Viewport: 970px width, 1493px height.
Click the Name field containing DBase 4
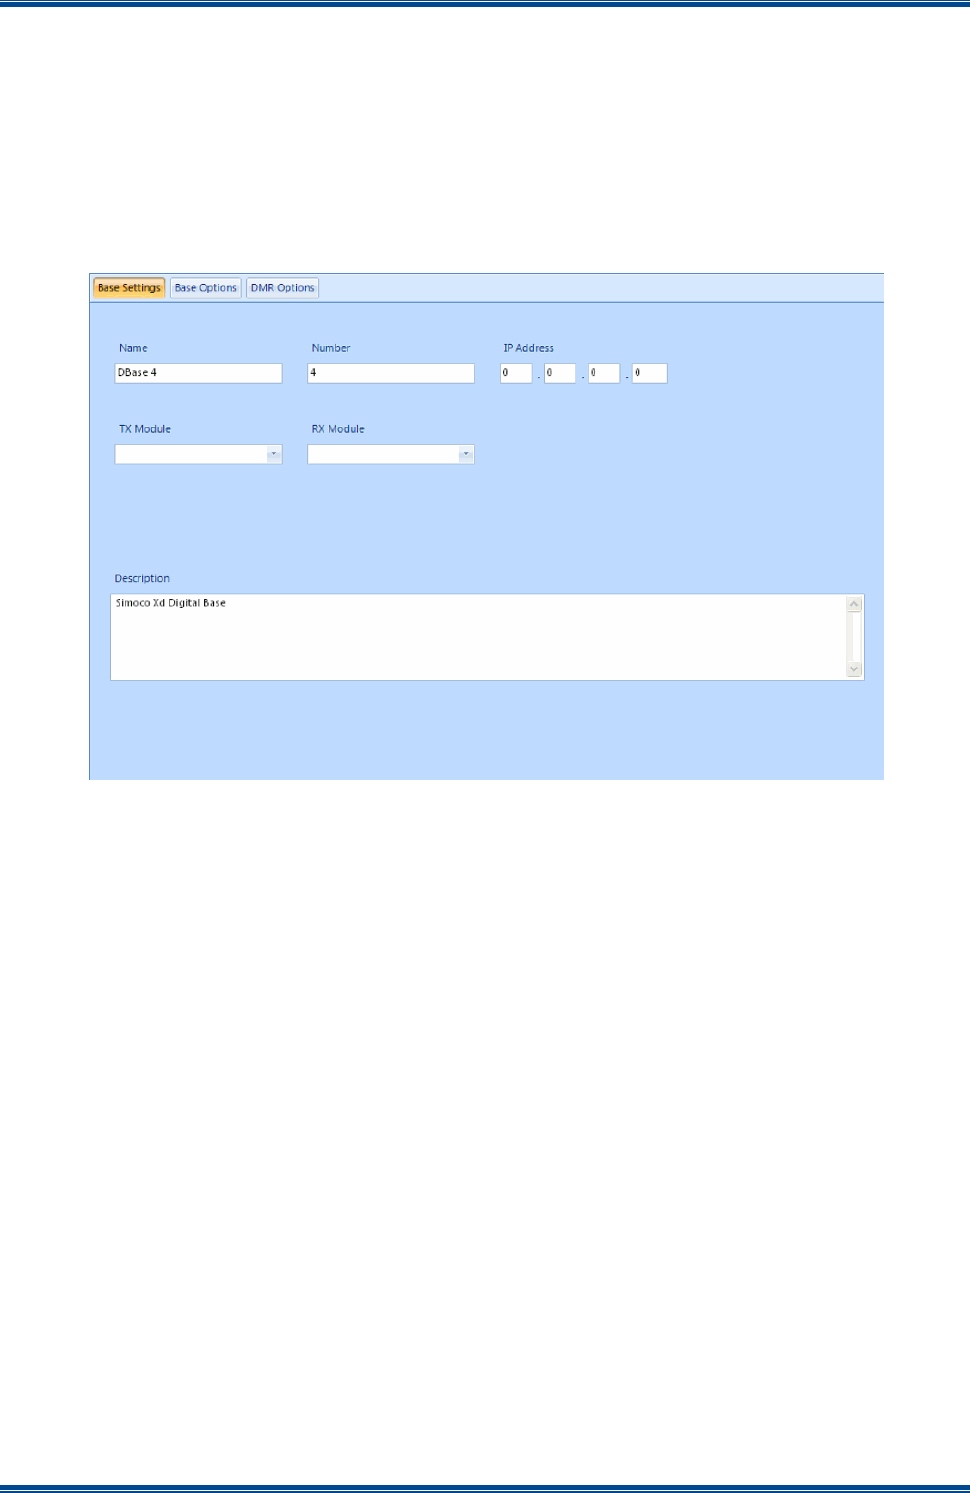(x=199, y=373)
